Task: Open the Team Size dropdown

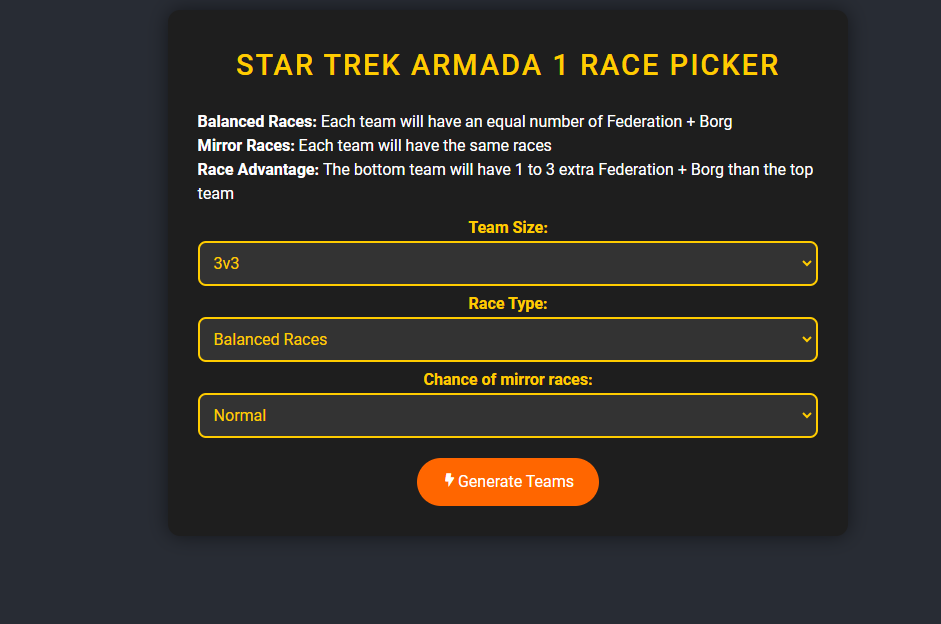Action: tap(508, 263)
